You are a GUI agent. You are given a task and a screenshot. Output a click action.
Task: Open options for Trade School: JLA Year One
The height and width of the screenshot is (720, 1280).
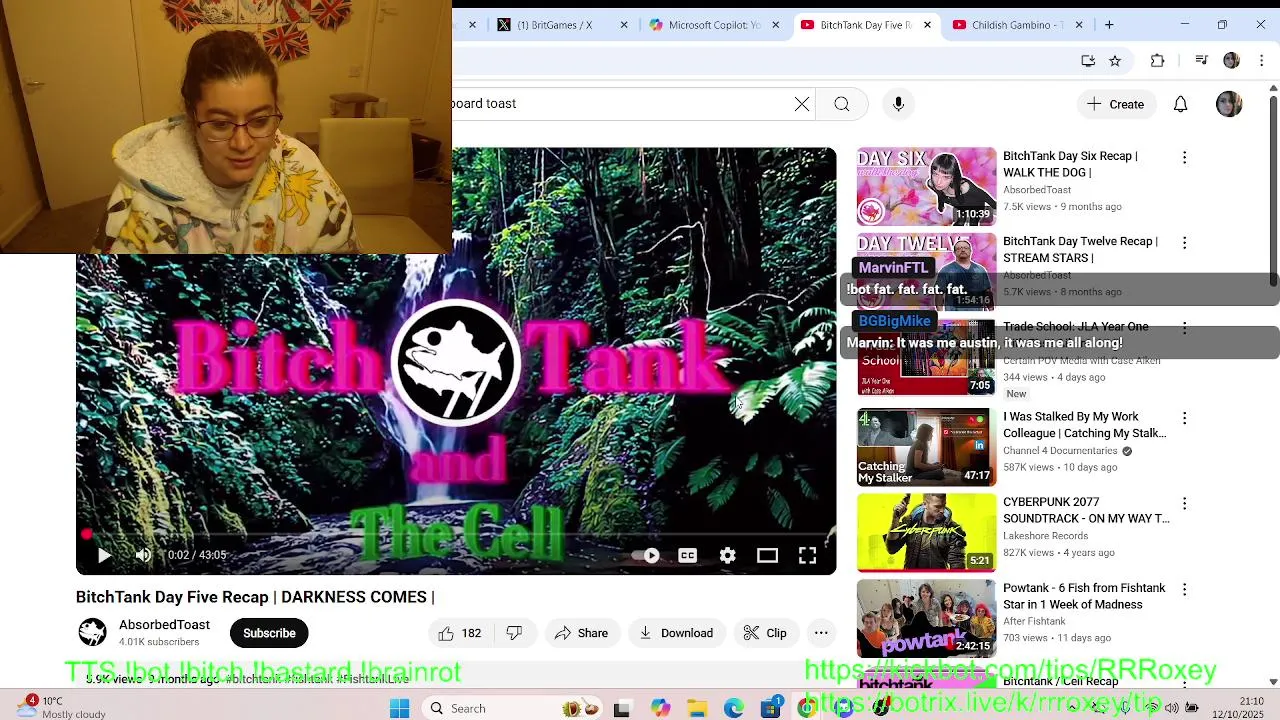1184,328
